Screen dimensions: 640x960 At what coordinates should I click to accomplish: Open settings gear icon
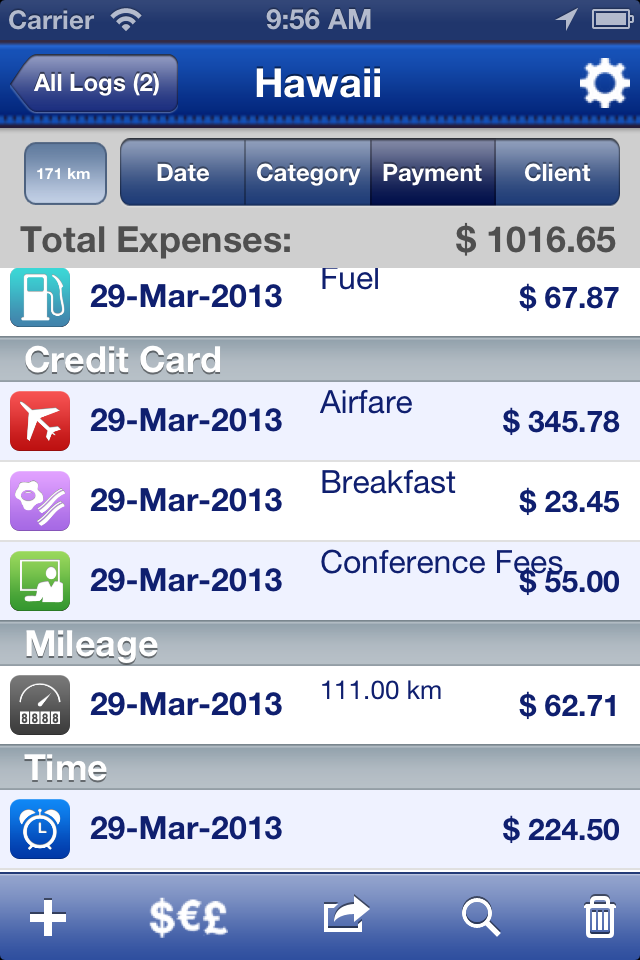(604, 84)
